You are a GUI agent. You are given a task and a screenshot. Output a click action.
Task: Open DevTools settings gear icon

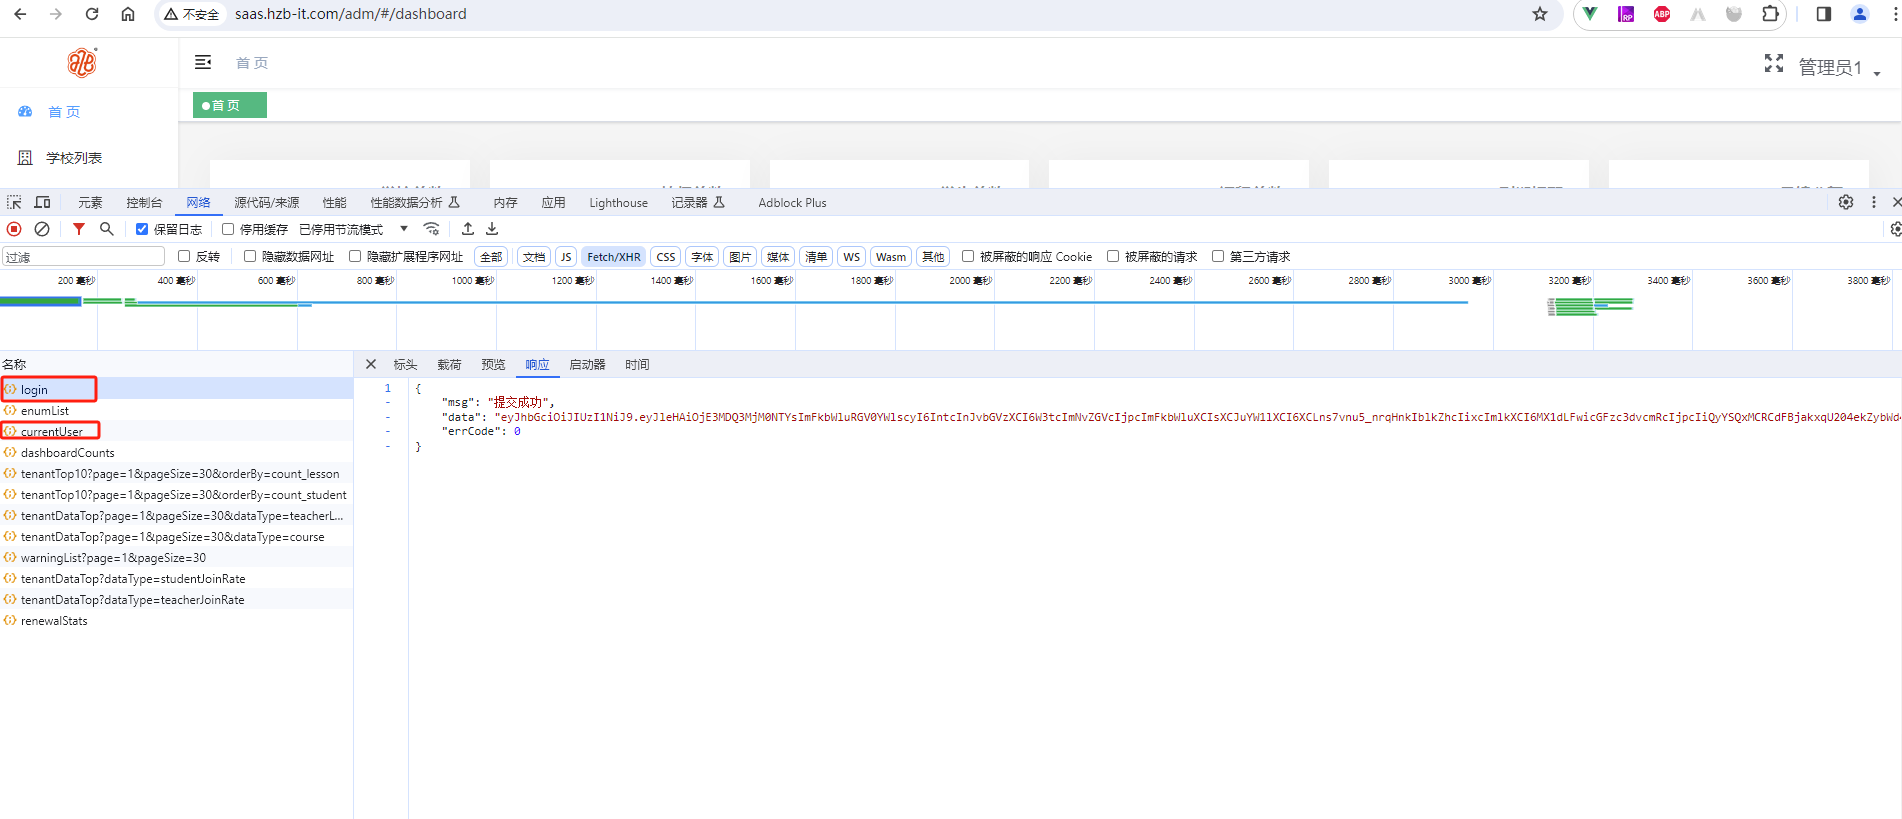pos(1846,202)
